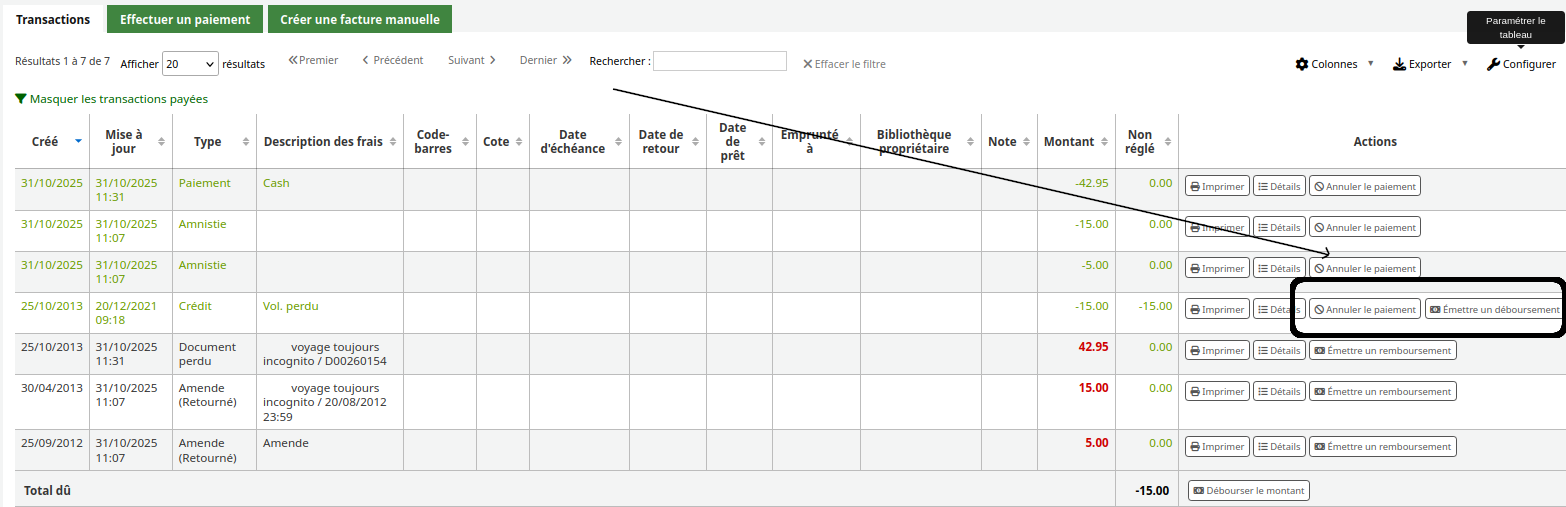Expand the Afficher results count dropdown
Screen dimensions: 1566x507
click(x=190, y=63)
